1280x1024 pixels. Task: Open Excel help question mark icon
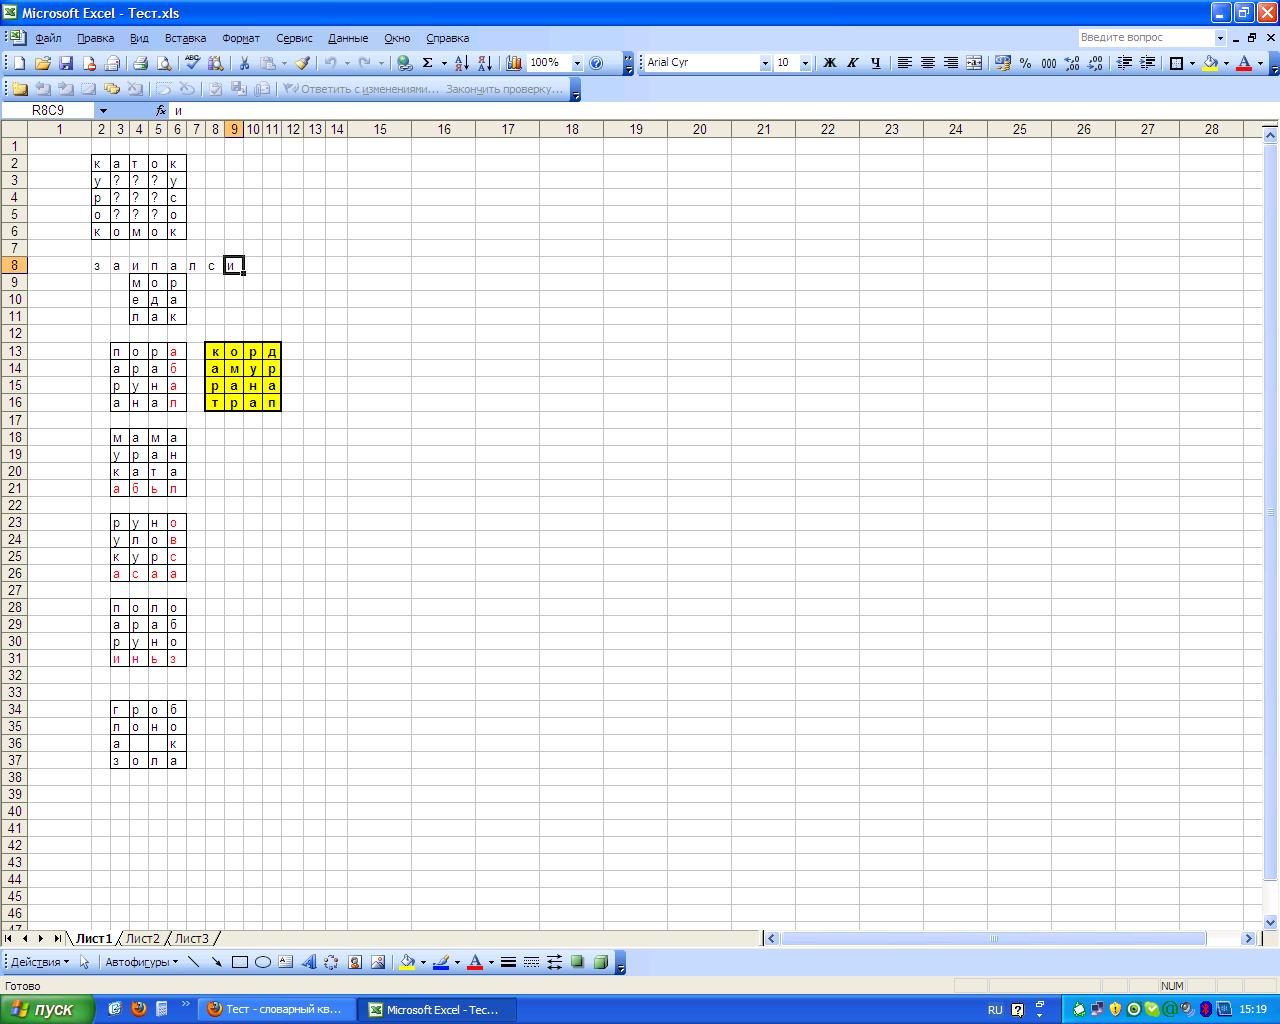(597, 63)
